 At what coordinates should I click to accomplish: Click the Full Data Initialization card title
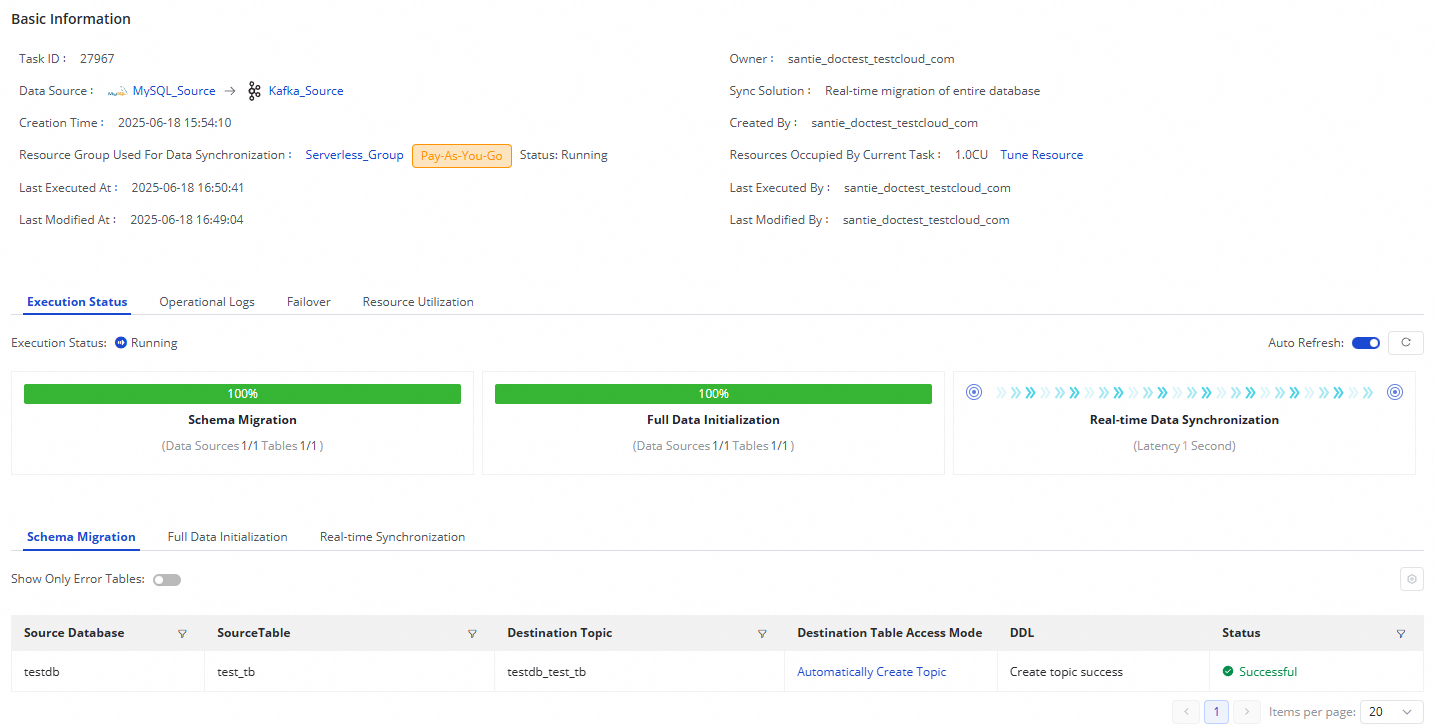tap(713, 420)
